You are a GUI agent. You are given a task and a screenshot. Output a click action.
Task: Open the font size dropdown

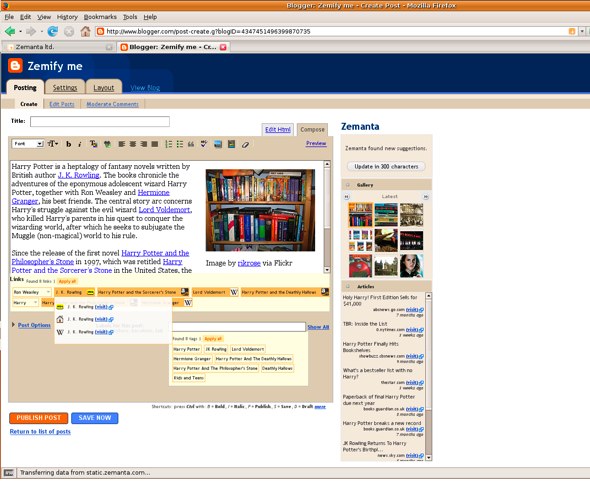click(x=53, y=144)
